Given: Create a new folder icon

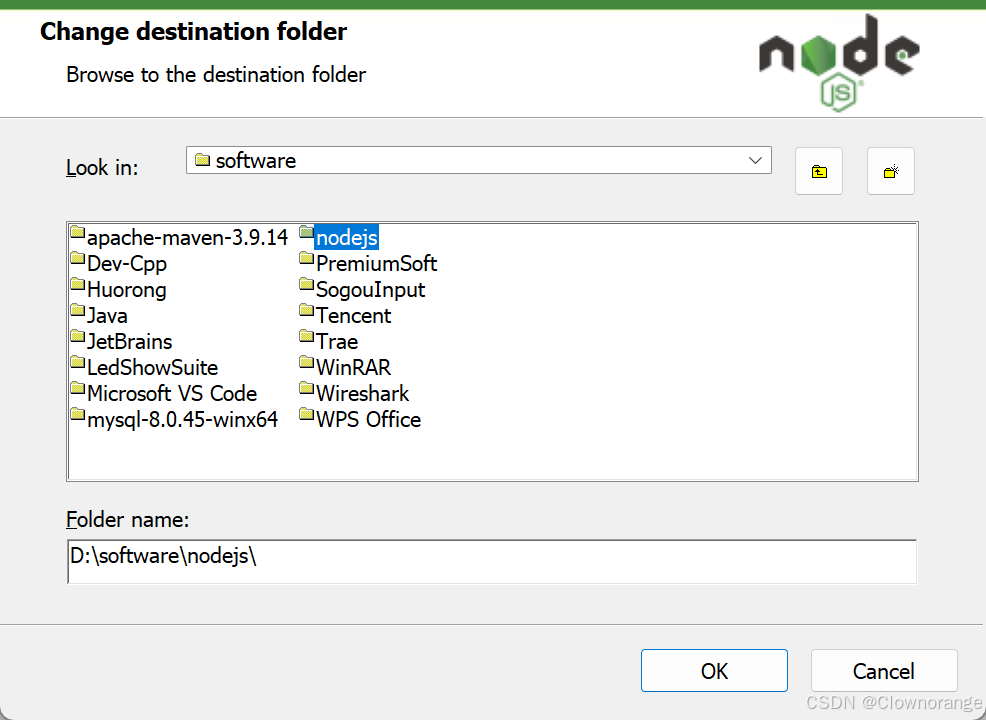Looking at the screenshot, I should [x=890, y=171].
